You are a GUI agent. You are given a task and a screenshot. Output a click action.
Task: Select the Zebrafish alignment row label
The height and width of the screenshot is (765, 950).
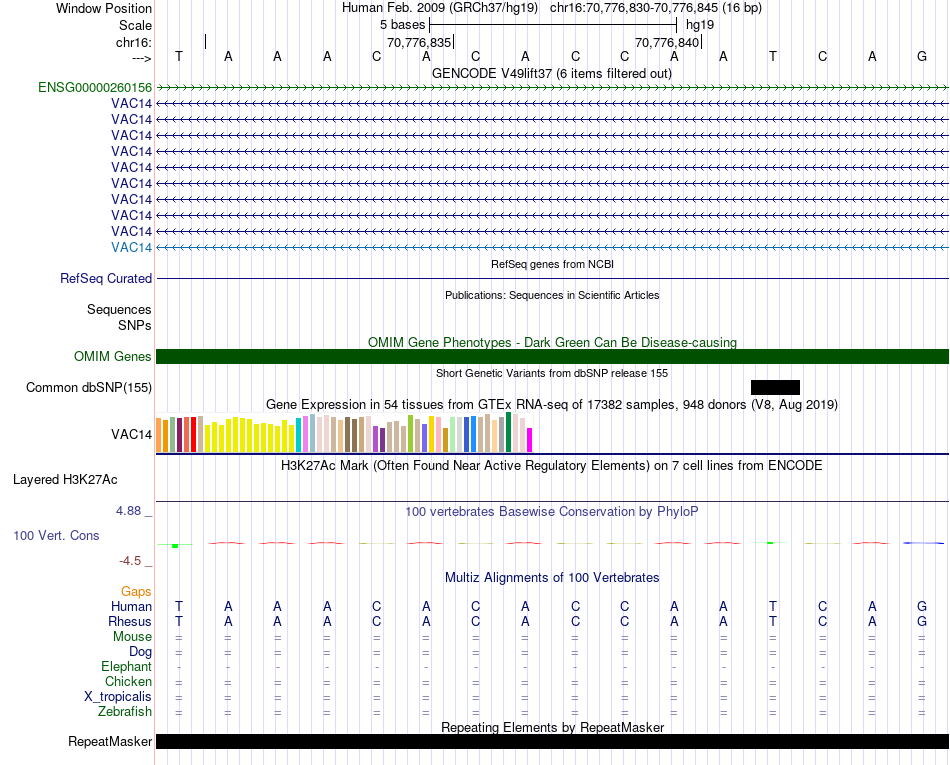125,712
